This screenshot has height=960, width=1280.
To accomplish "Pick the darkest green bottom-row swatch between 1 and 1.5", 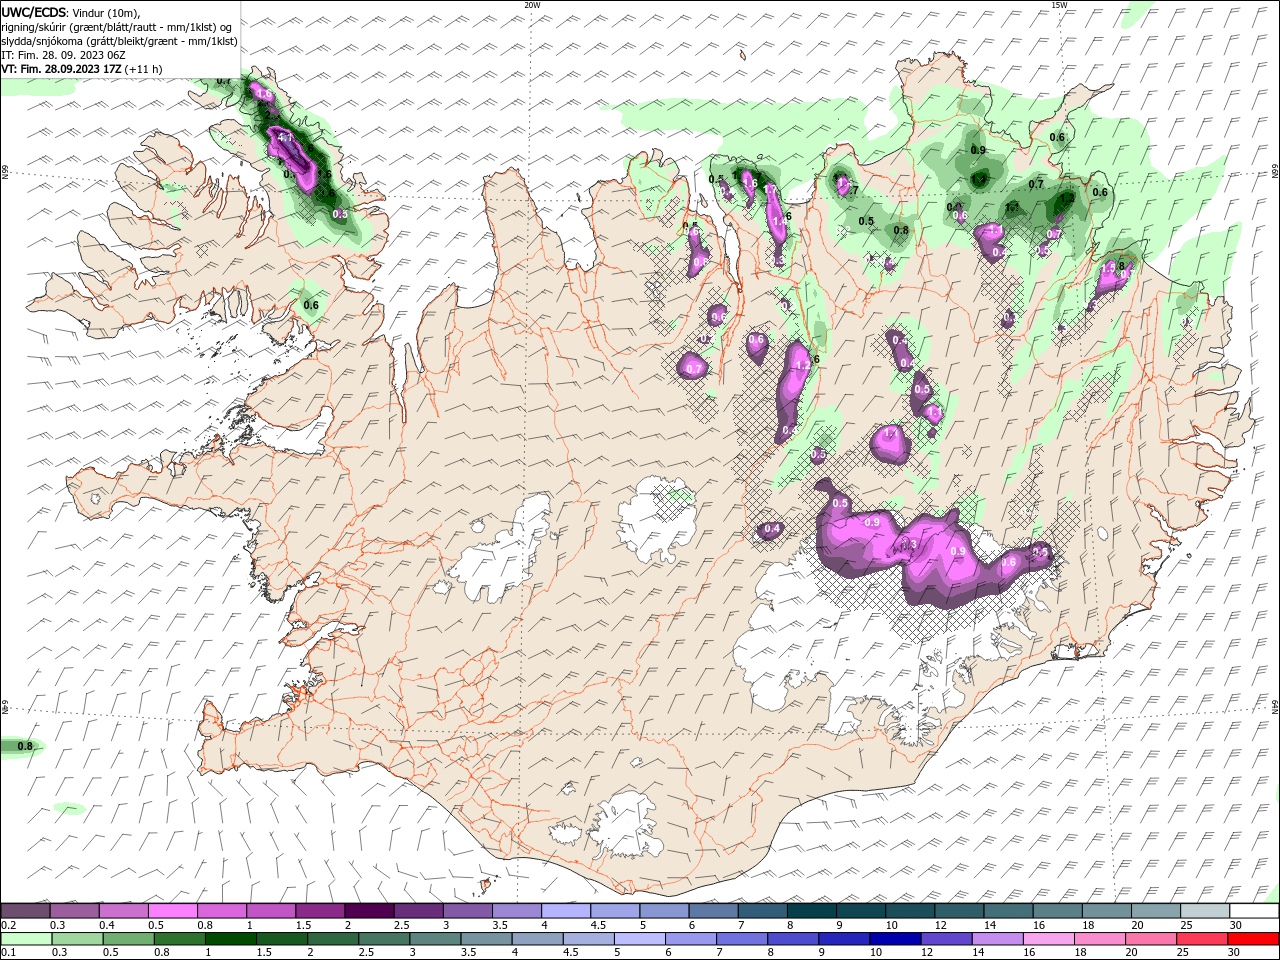I will click(x=230, y=939).
